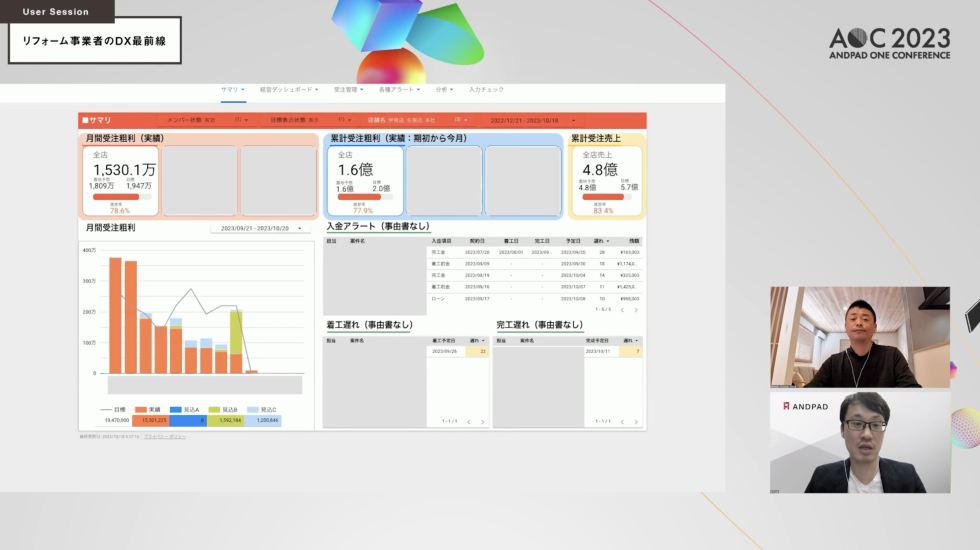Click the tallest orange bar in chart

click(x=116, y=316)
